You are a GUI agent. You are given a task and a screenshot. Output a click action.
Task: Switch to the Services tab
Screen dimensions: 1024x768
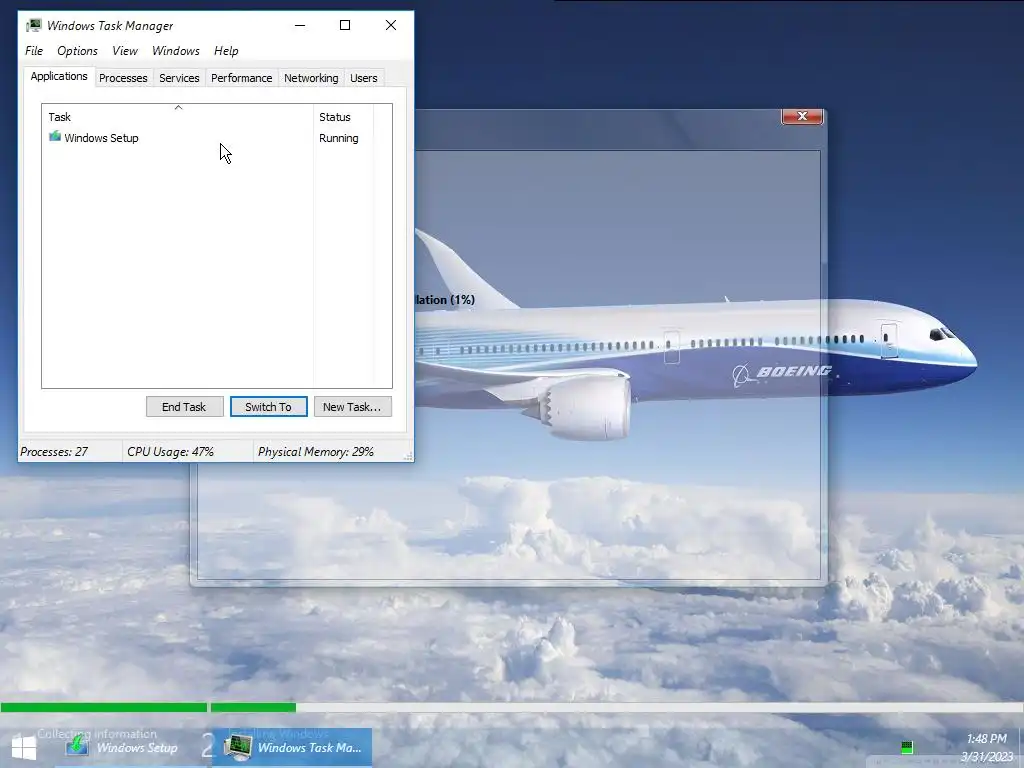point(179,78)
